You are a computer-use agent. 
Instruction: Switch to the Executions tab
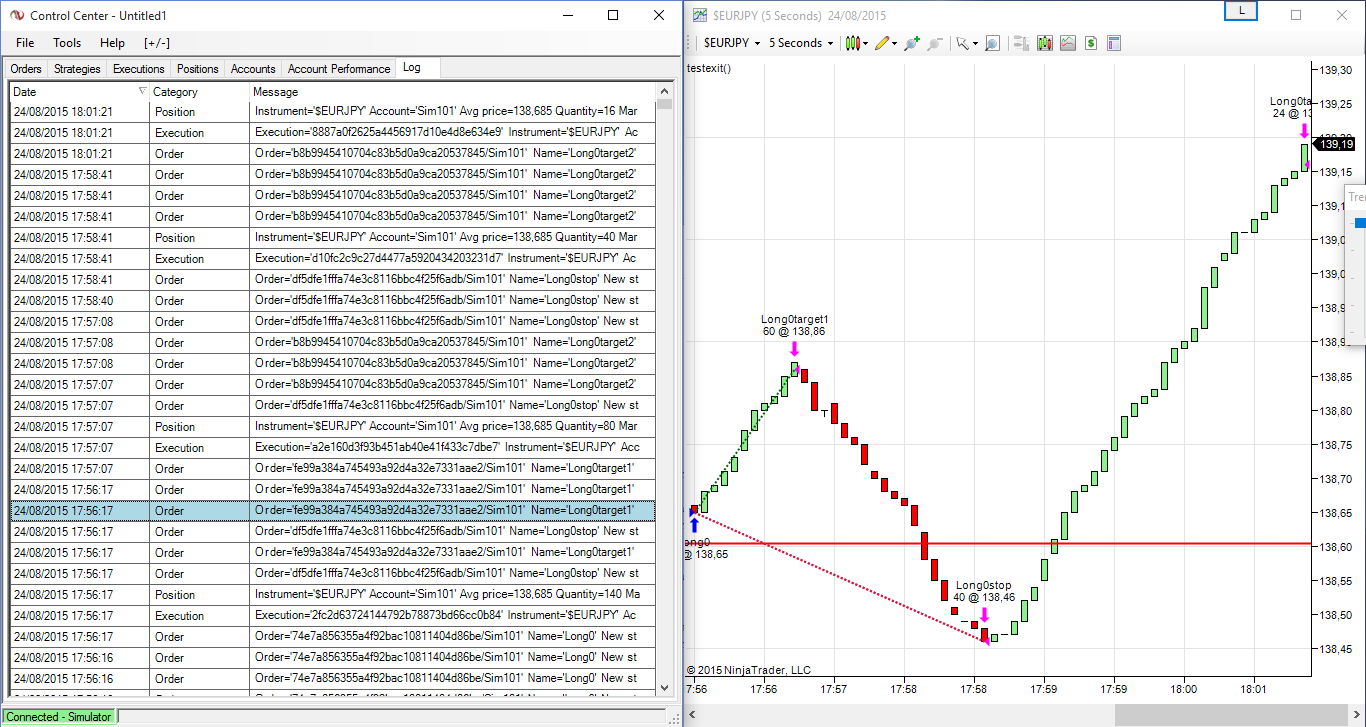pyautogui.click(x=138, y=69)
